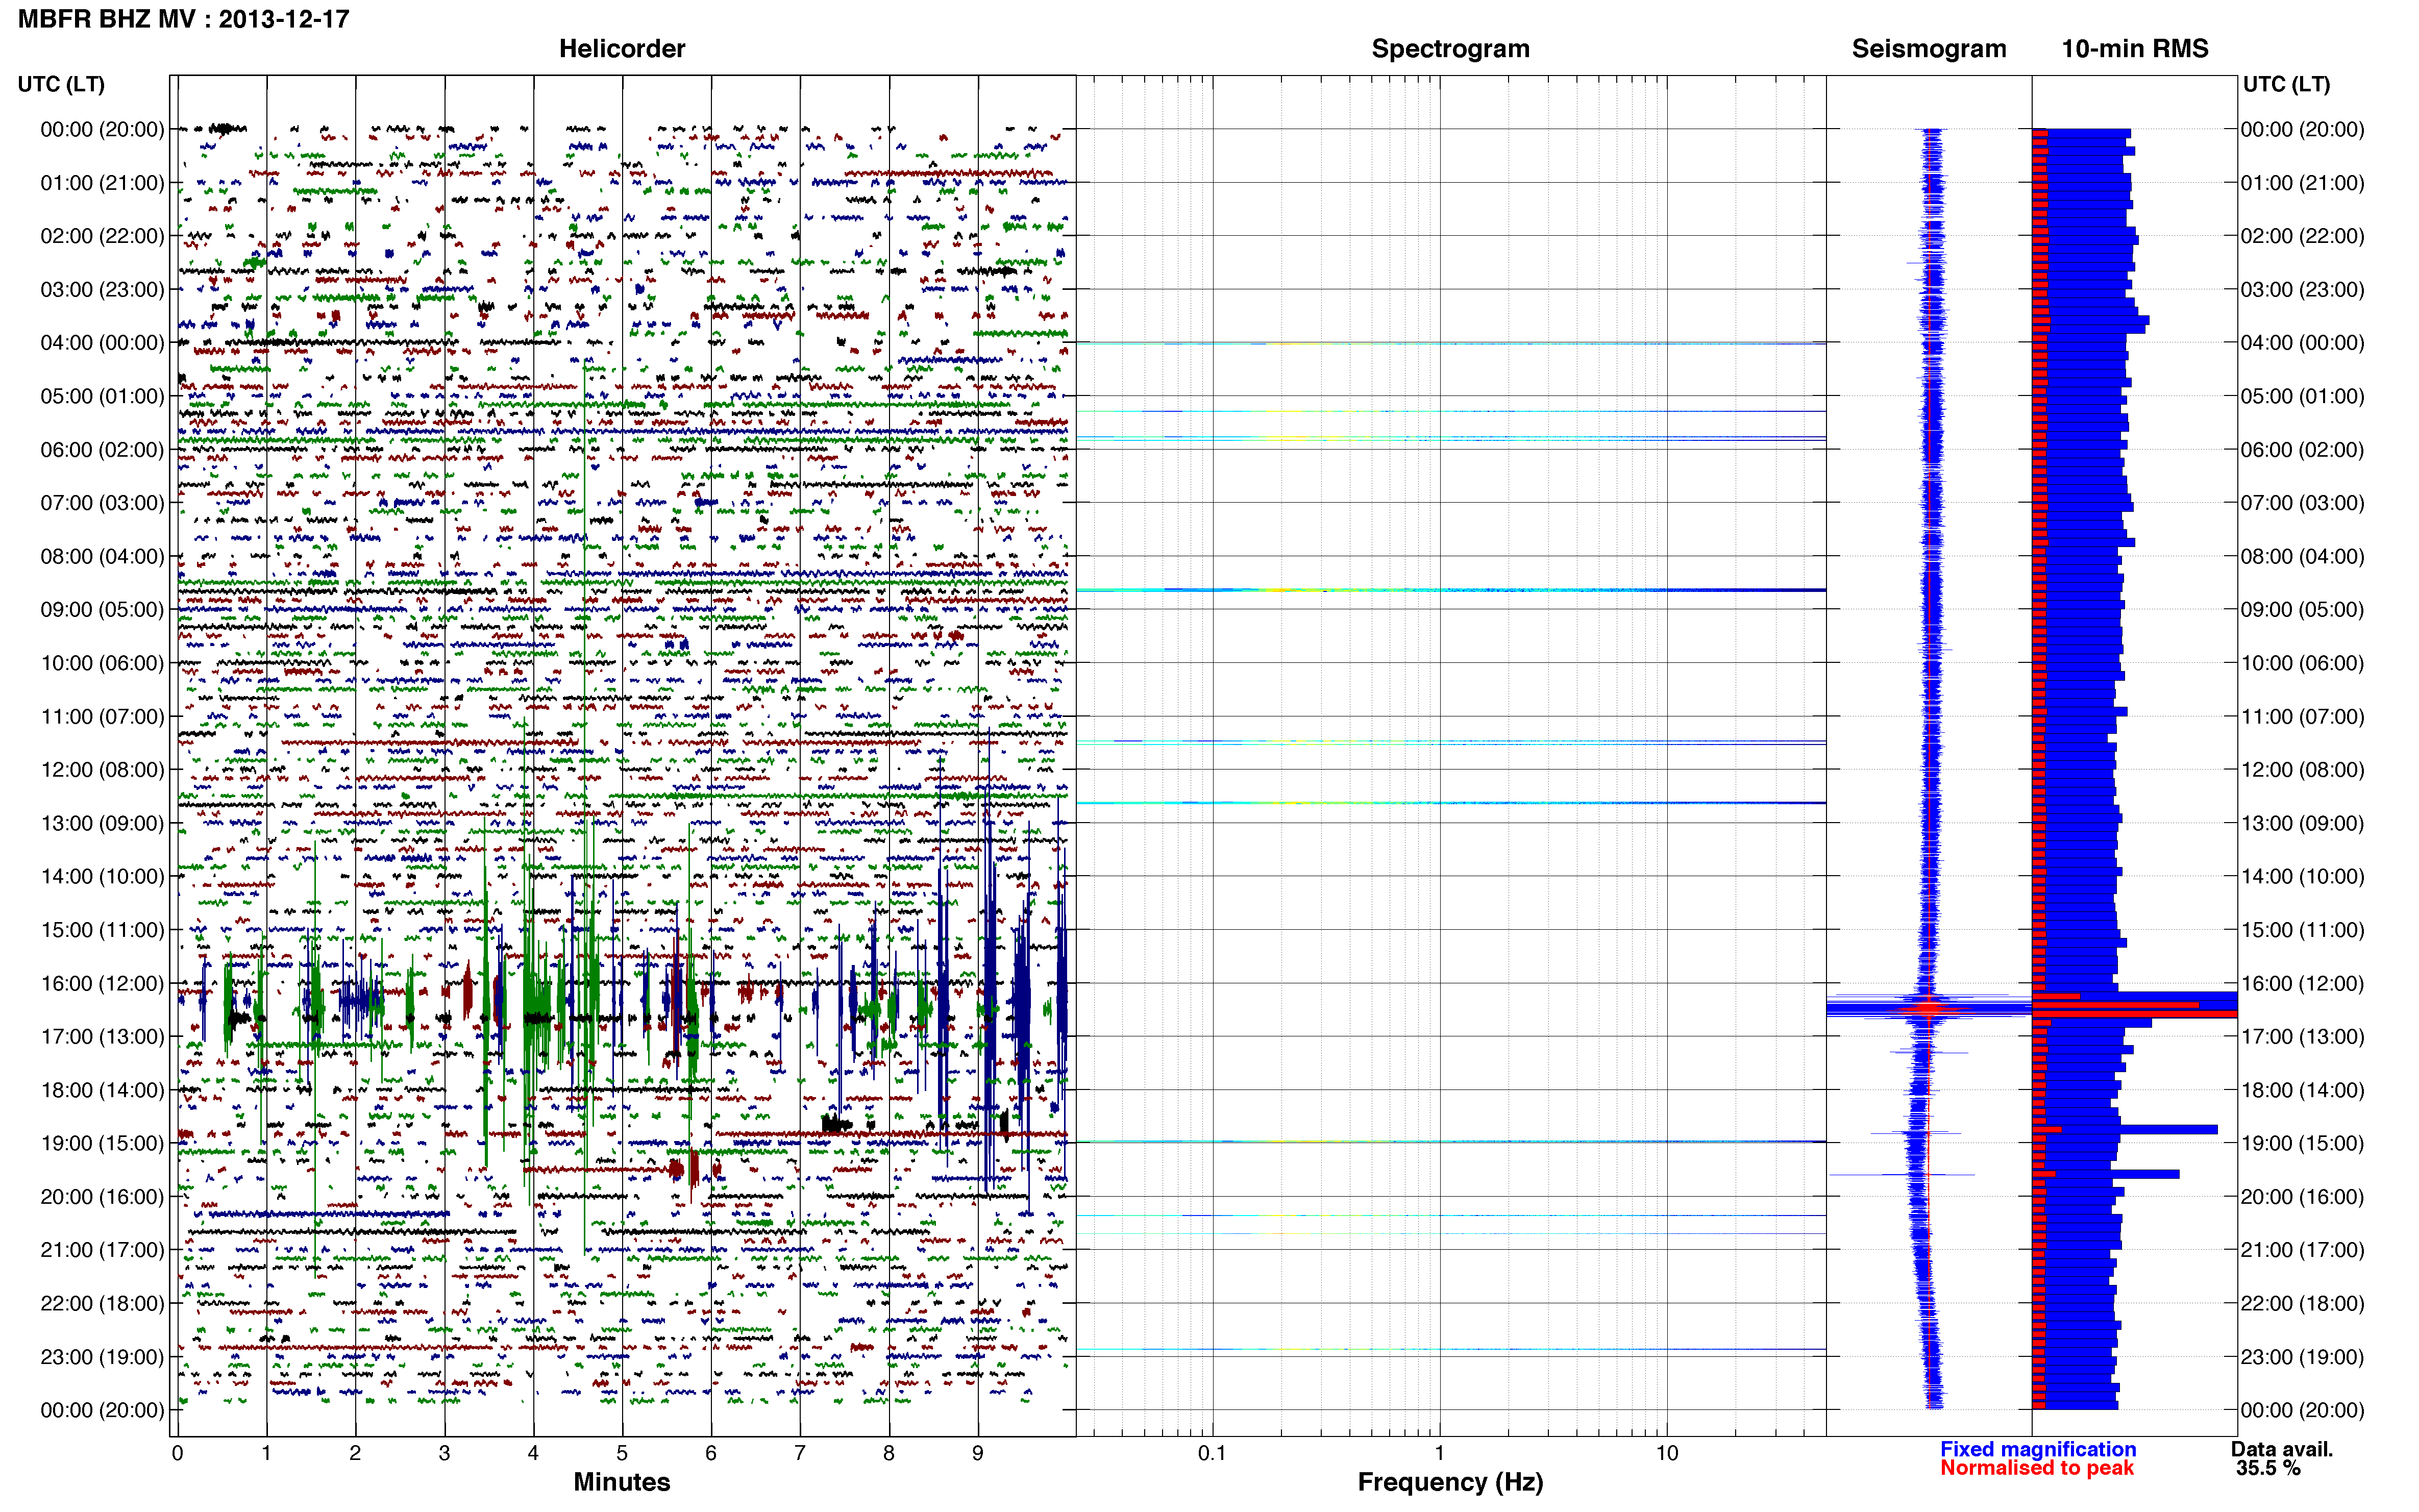Click the 'Fixed magnification' legend text
Screen dimensions: 2419x1512
[x=2038, y=1449]
